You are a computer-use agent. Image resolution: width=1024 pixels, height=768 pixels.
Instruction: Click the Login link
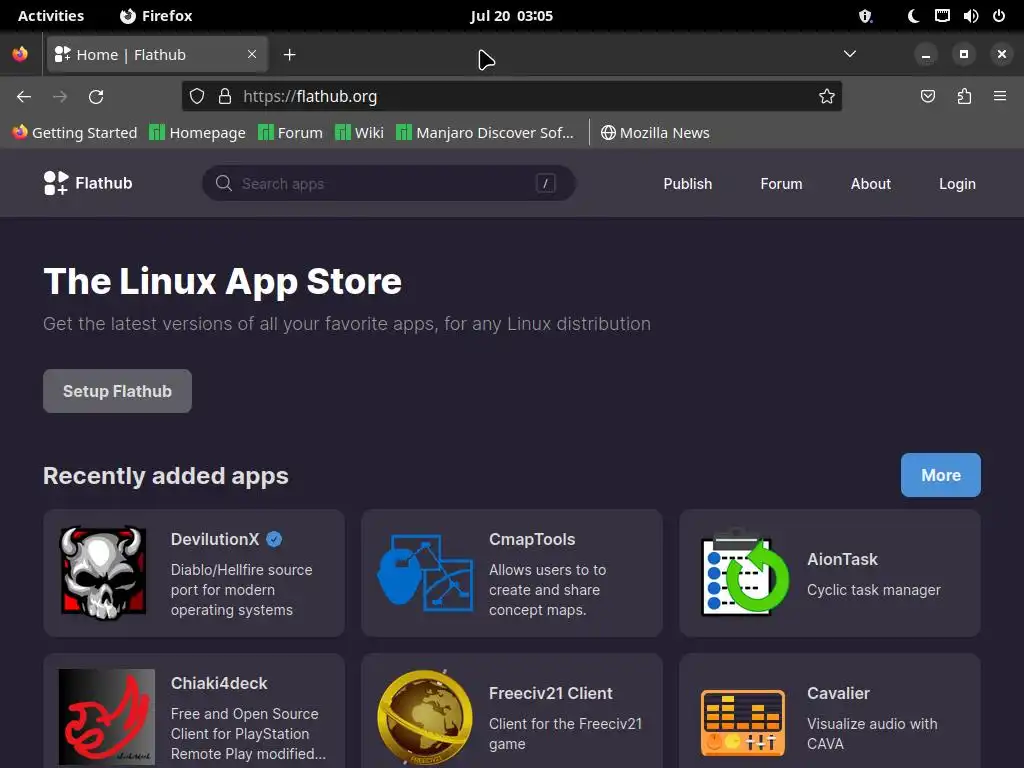coord(957,184)
